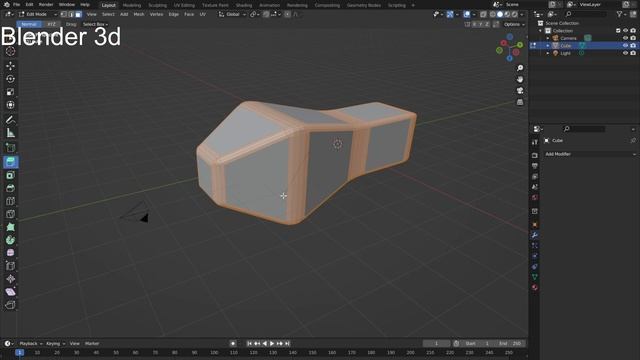Image resolution: width=640 pixels, height=360 pixels.
Task: Open Render properties tab
Action: pos(535,156)
